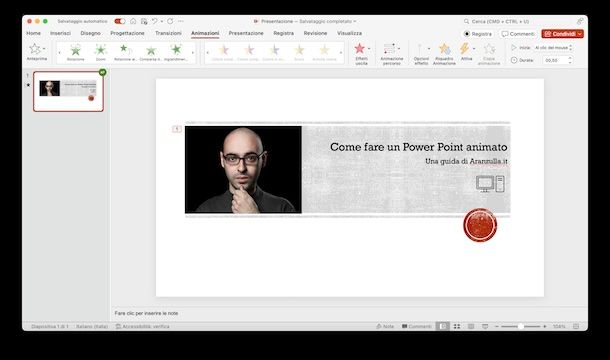610x360 pixels.
Task: Open the Inserisci tab
Action: tap(60, 33)
